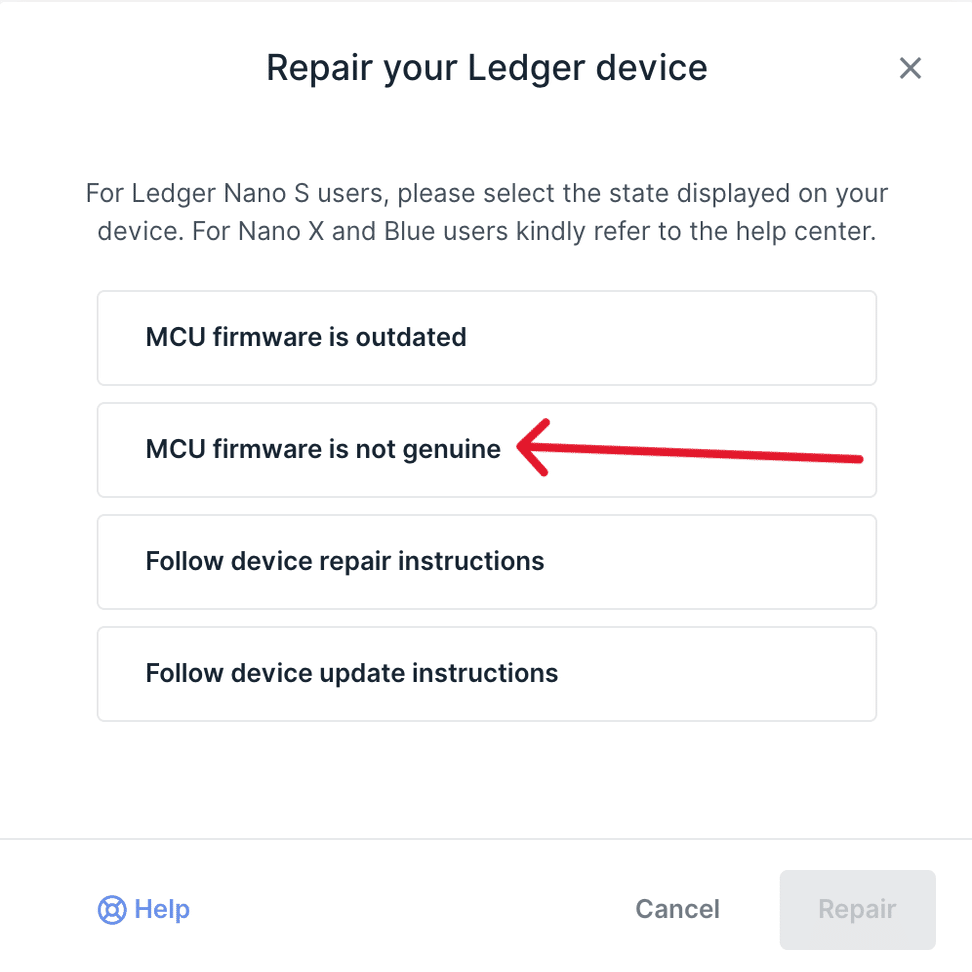Select "Follow device repair instructions" option
972x972 pixels.
pyautogui.click(x=486, y=561)
